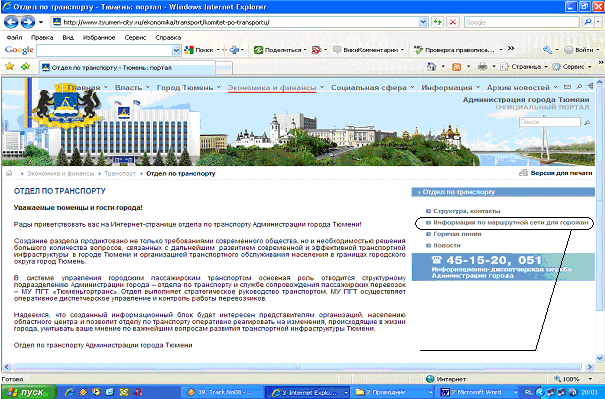This screenshot has height=399, width=605.
Task: Open the Правка menu
Action: (42, 37)
